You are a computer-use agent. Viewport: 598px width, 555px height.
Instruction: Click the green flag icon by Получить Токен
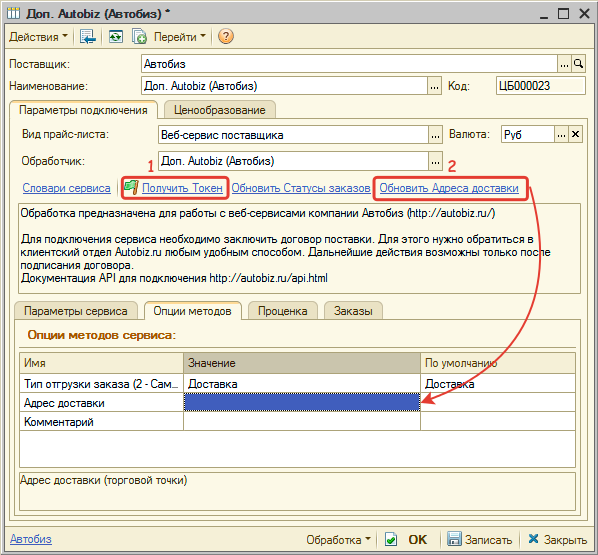[x=131, y=187]
